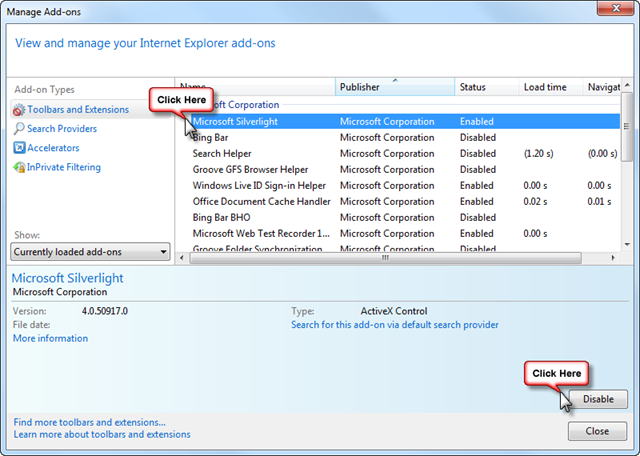This screenshot has height=456, width=640.
Task: Open Learn more about toolbars and extensions
Action: point(102,434)
